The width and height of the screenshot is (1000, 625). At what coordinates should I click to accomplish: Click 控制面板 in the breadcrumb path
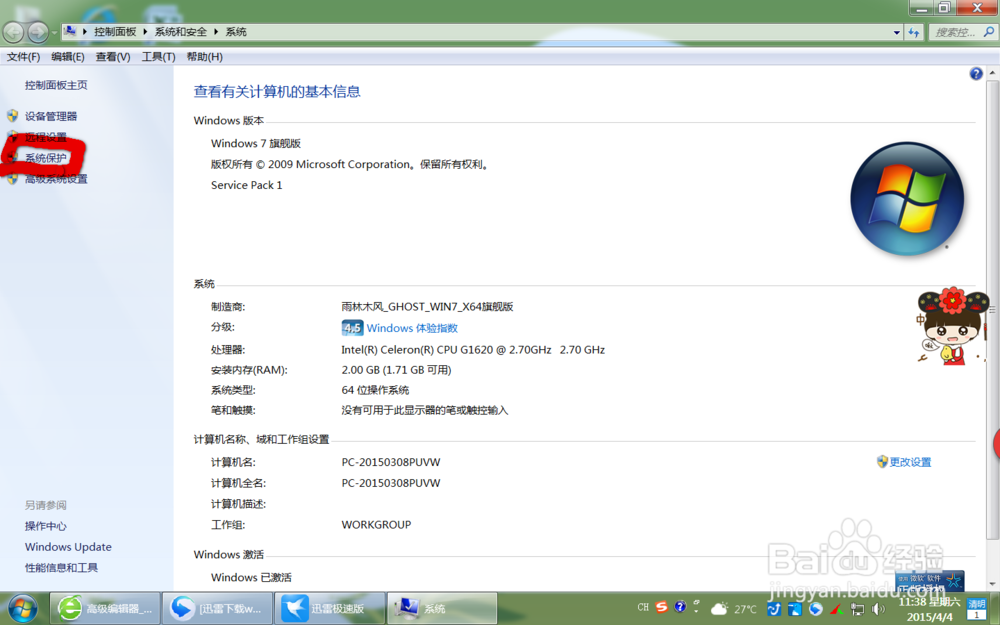(x=115, y=31)
